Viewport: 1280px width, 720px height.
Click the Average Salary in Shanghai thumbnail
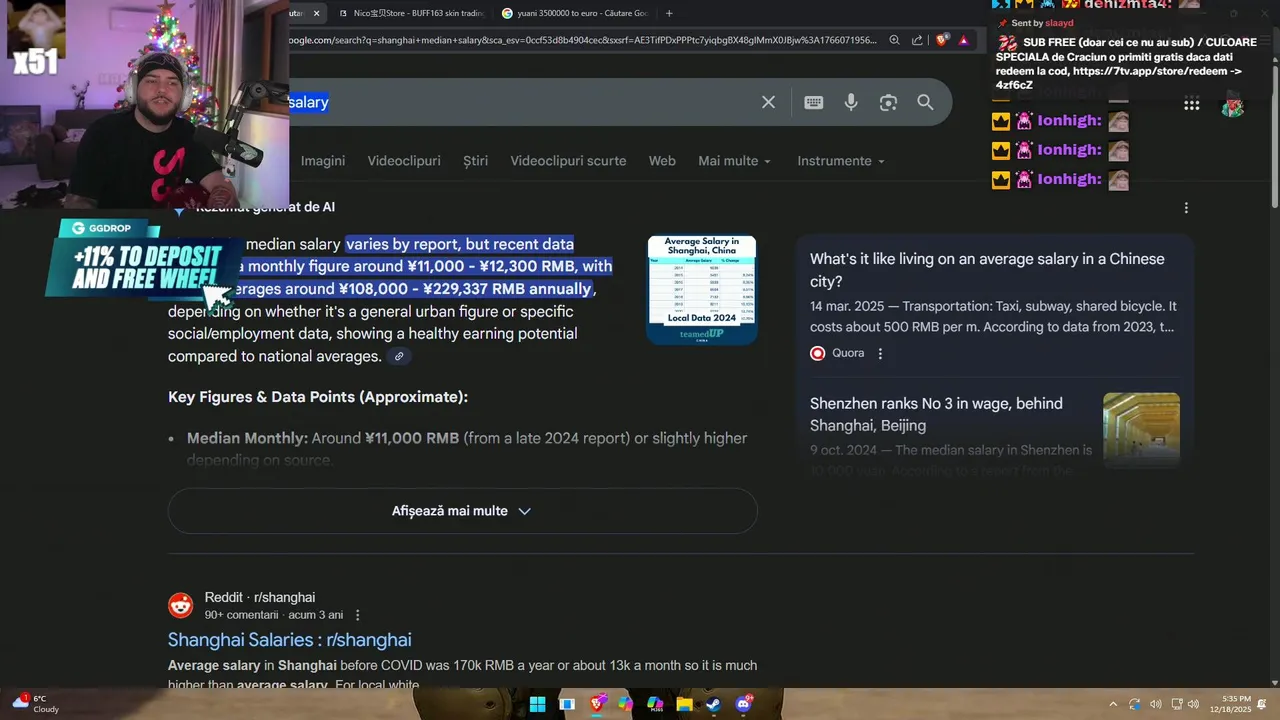coord(702,290)
